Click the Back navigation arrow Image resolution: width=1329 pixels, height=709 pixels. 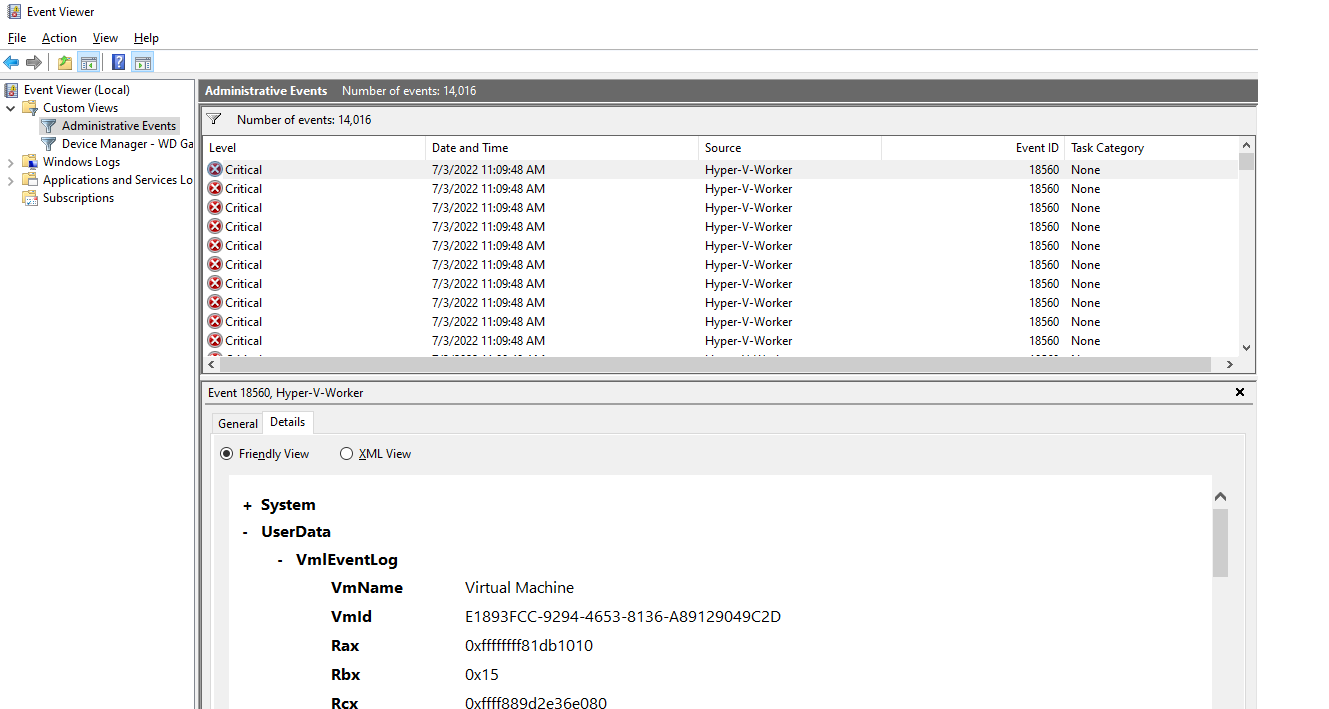11,62
